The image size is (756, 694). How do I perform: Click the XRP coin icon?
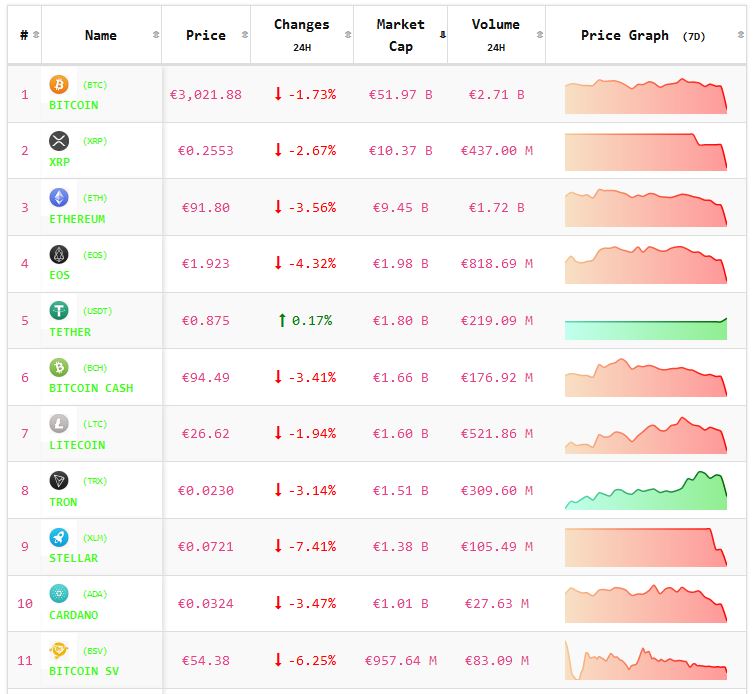(58, 141)
